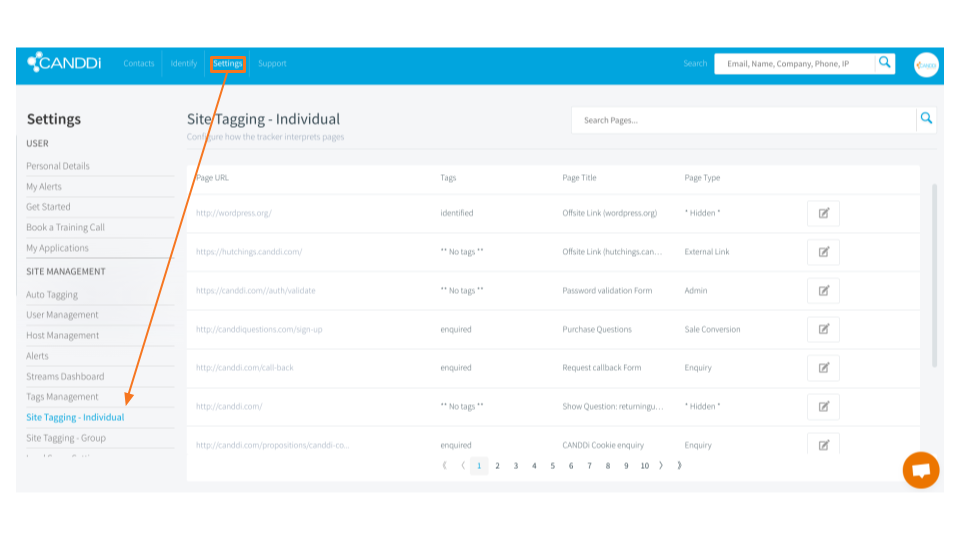
Task: Open Host Management
Action: pos(62,336)
